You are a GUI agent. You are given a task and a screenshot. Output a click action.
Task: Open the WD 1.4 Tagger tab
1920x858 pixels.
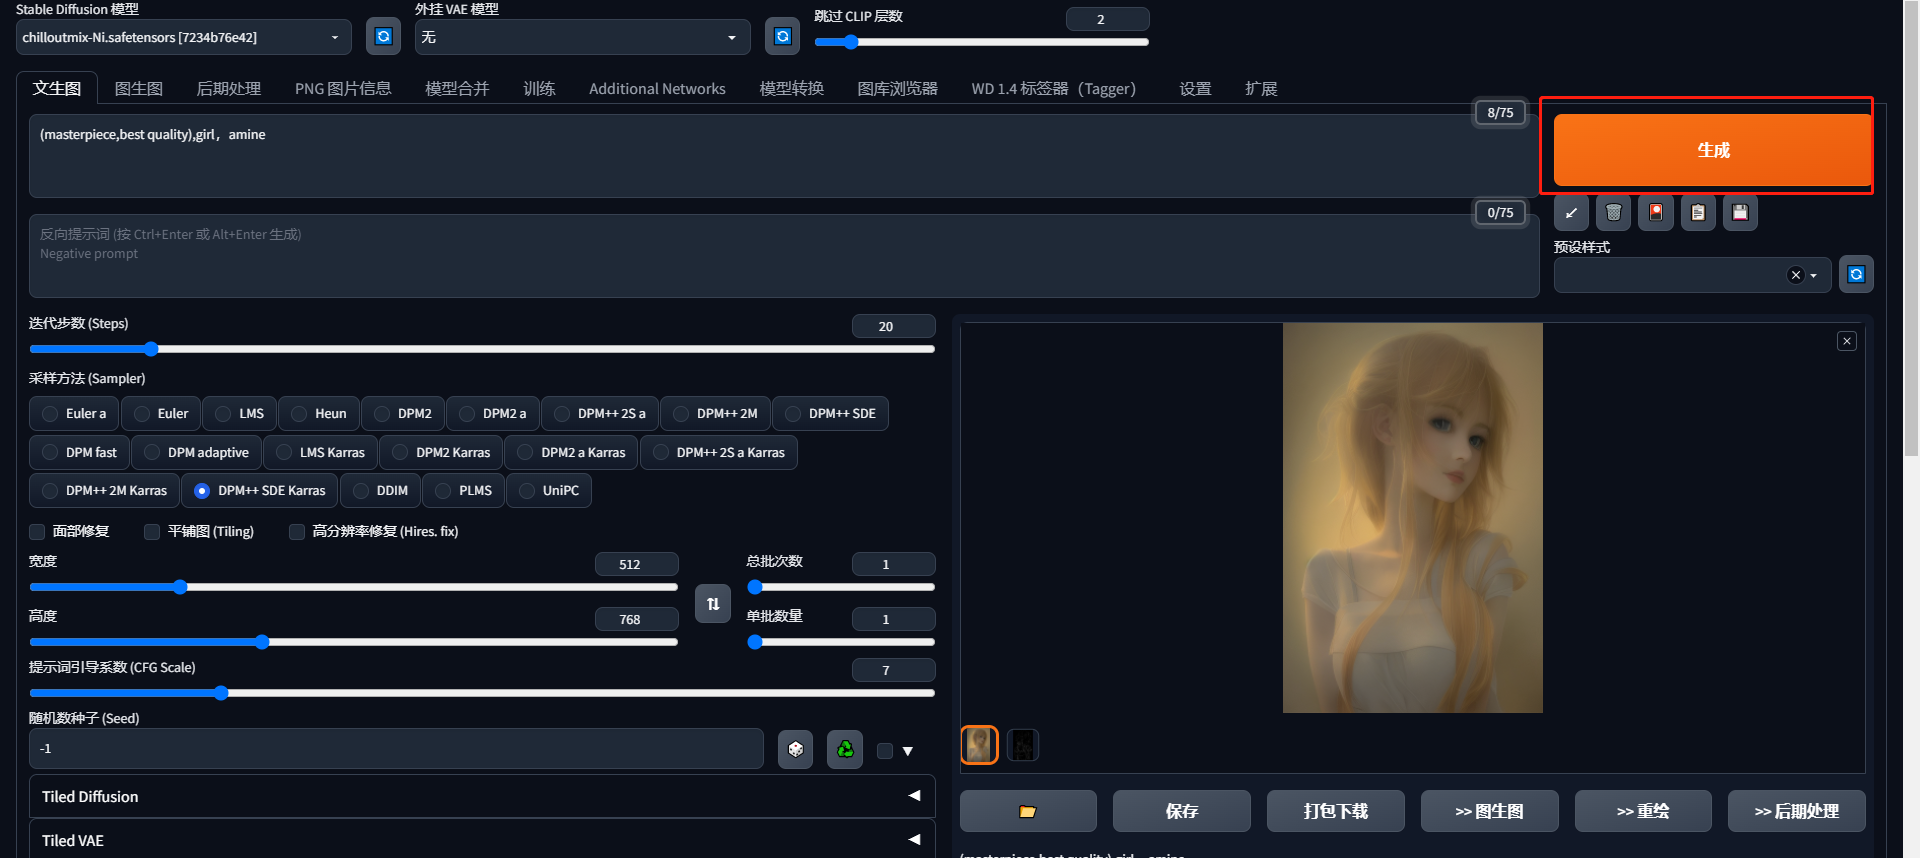[1054, 88]
